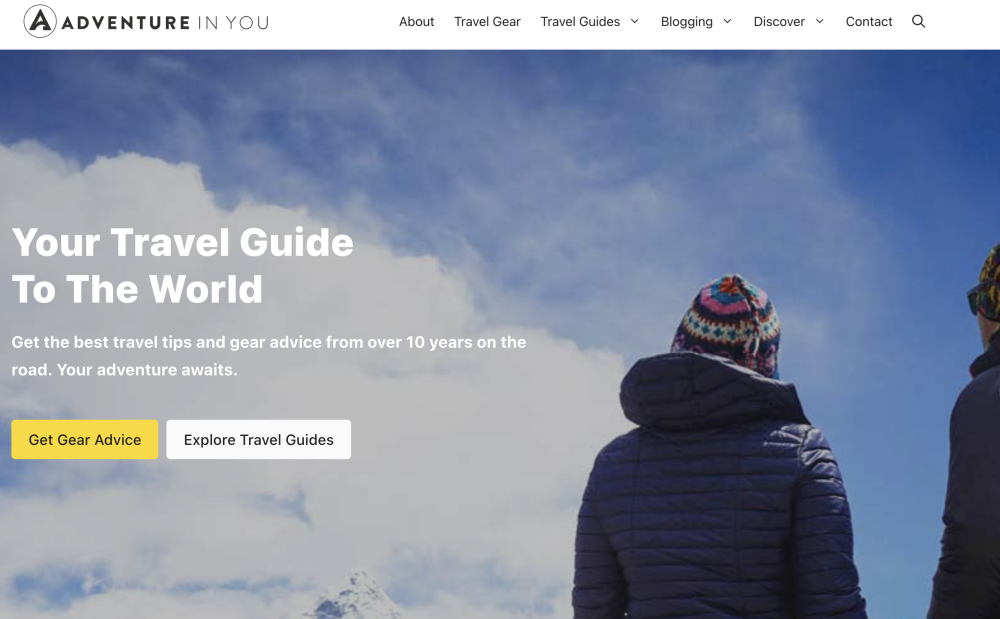Click the Adventure In You wordmark
1000x619 pixels.
tap(165, 23)
